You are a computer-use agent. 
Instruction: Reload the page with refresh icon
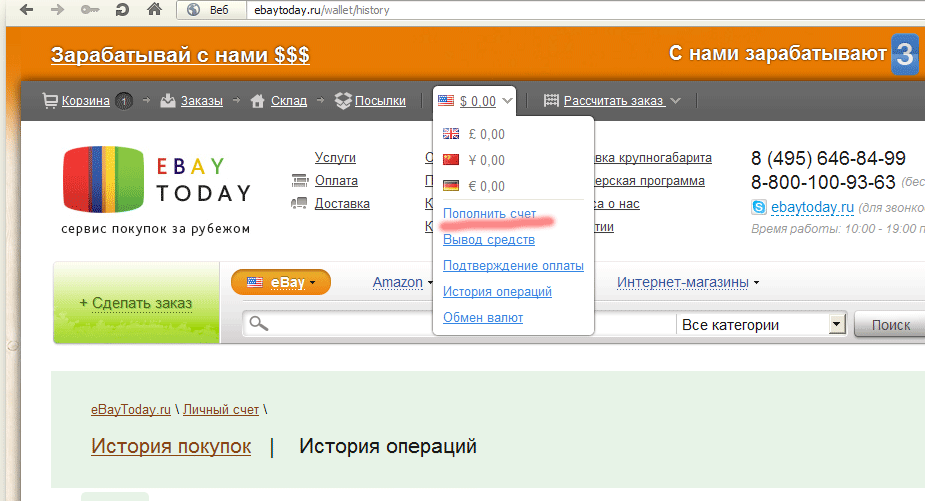[122, 9]
